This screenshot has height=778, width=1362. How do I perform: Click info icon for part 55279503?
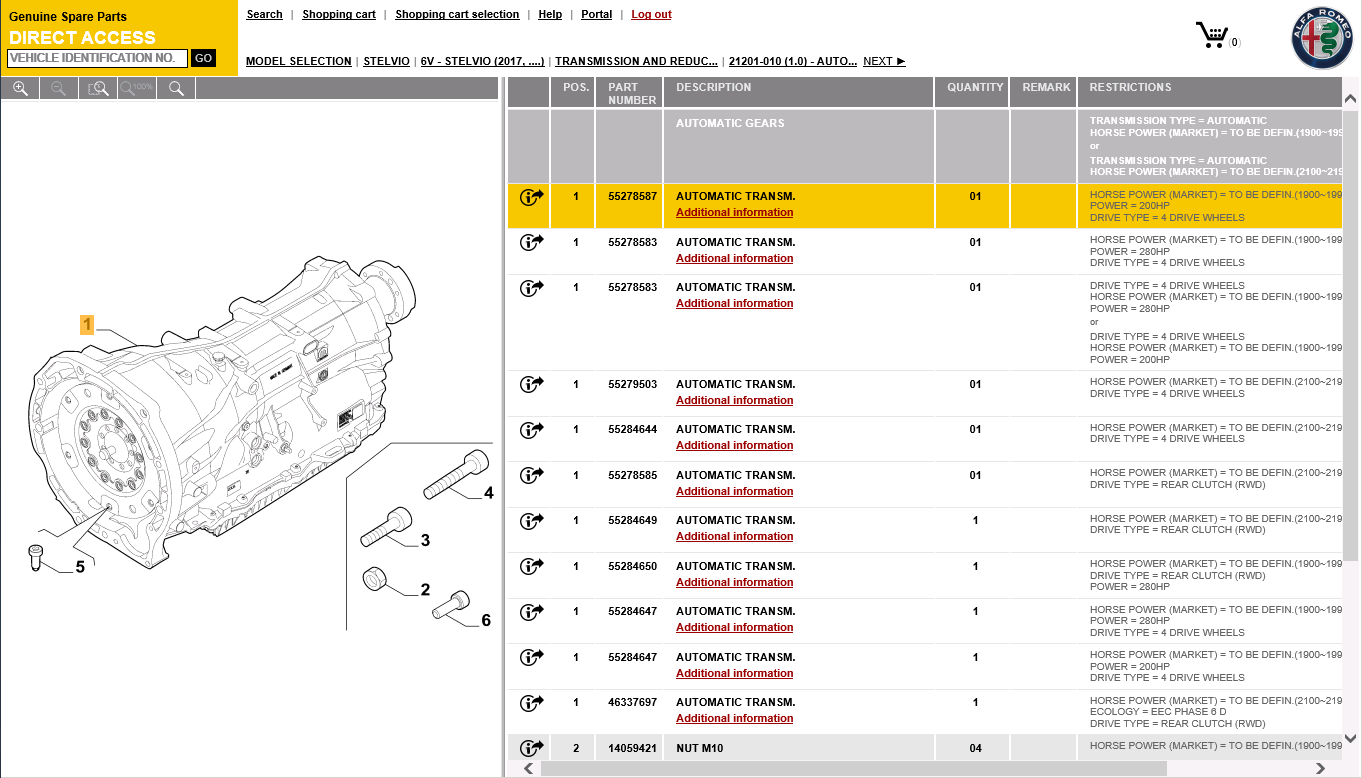point(531,384)
